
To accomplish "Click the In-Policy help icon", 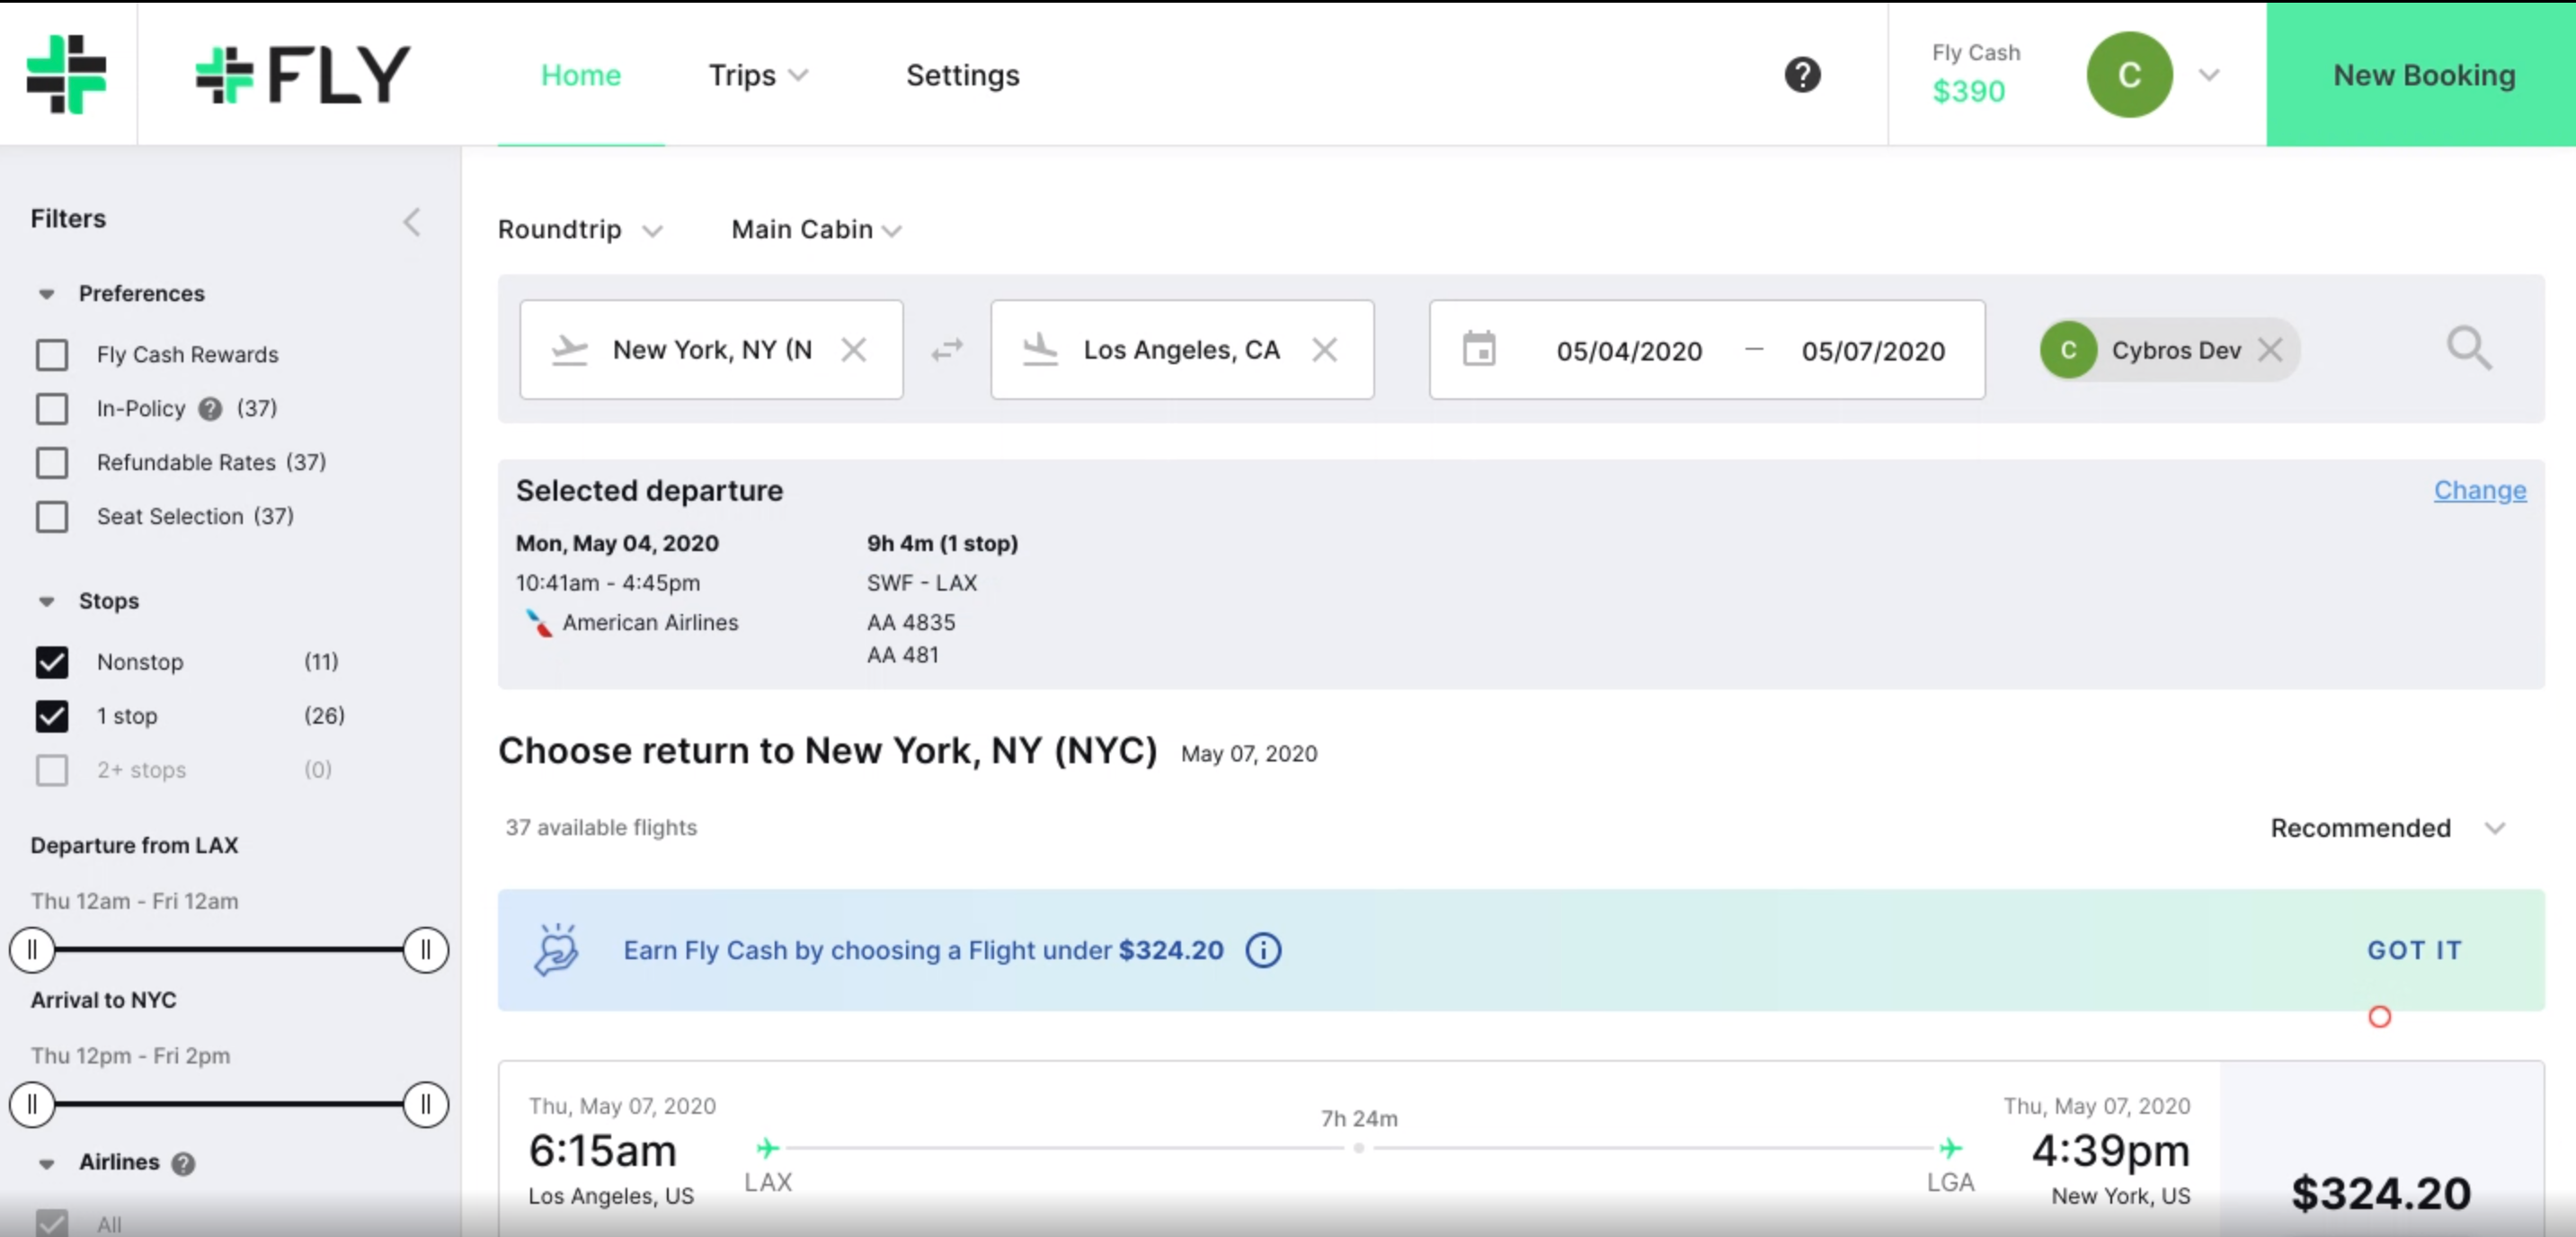I will (x=210, y=408).
